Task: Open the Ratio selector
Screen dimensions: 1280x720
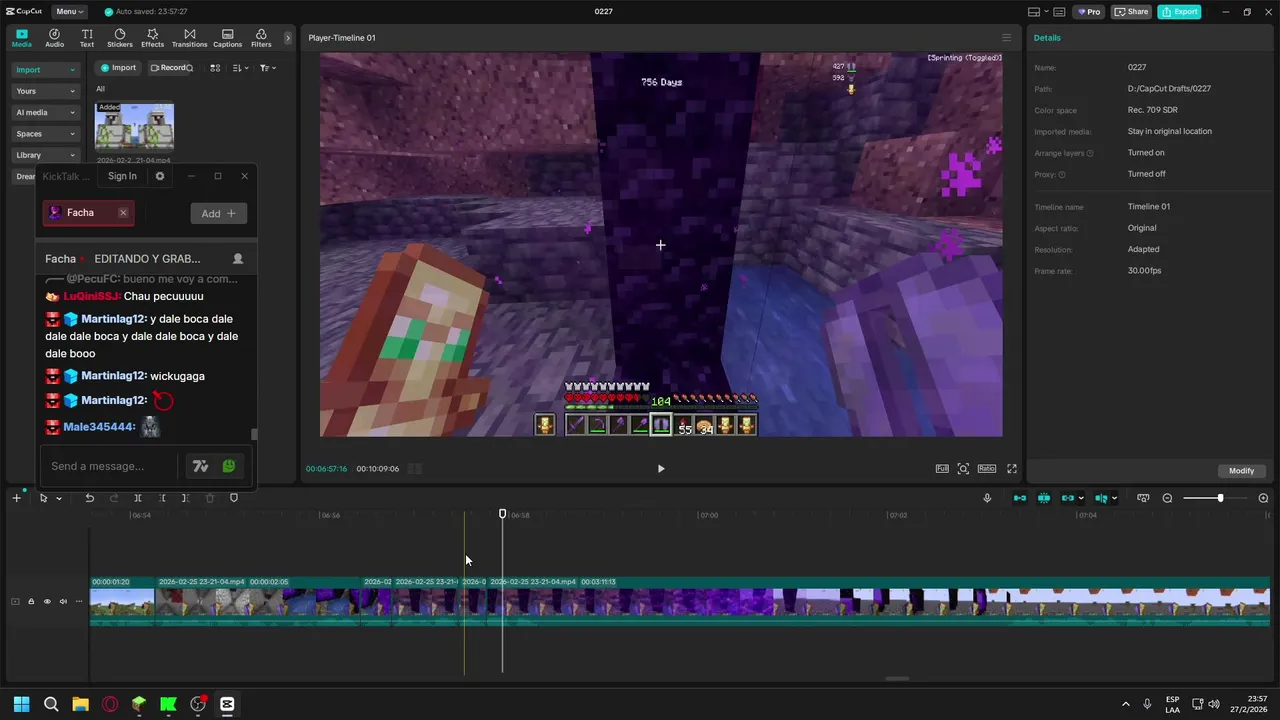Action: [x=987, y=468]
